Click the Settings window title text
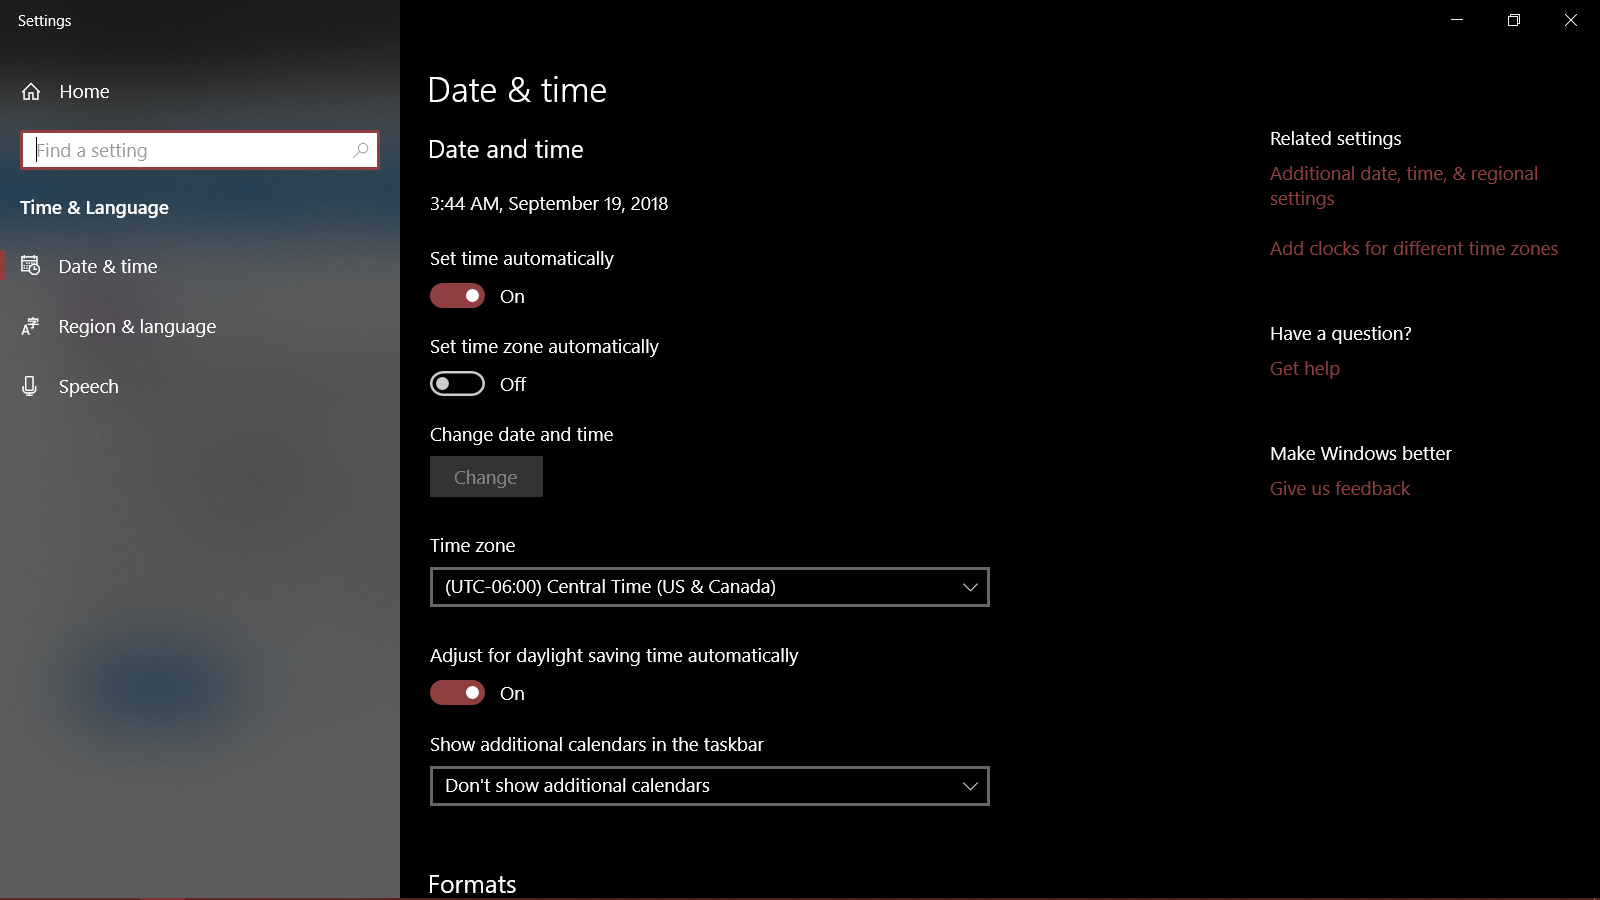The width and height of the screenshot is (1600, 900). [45, 21]
